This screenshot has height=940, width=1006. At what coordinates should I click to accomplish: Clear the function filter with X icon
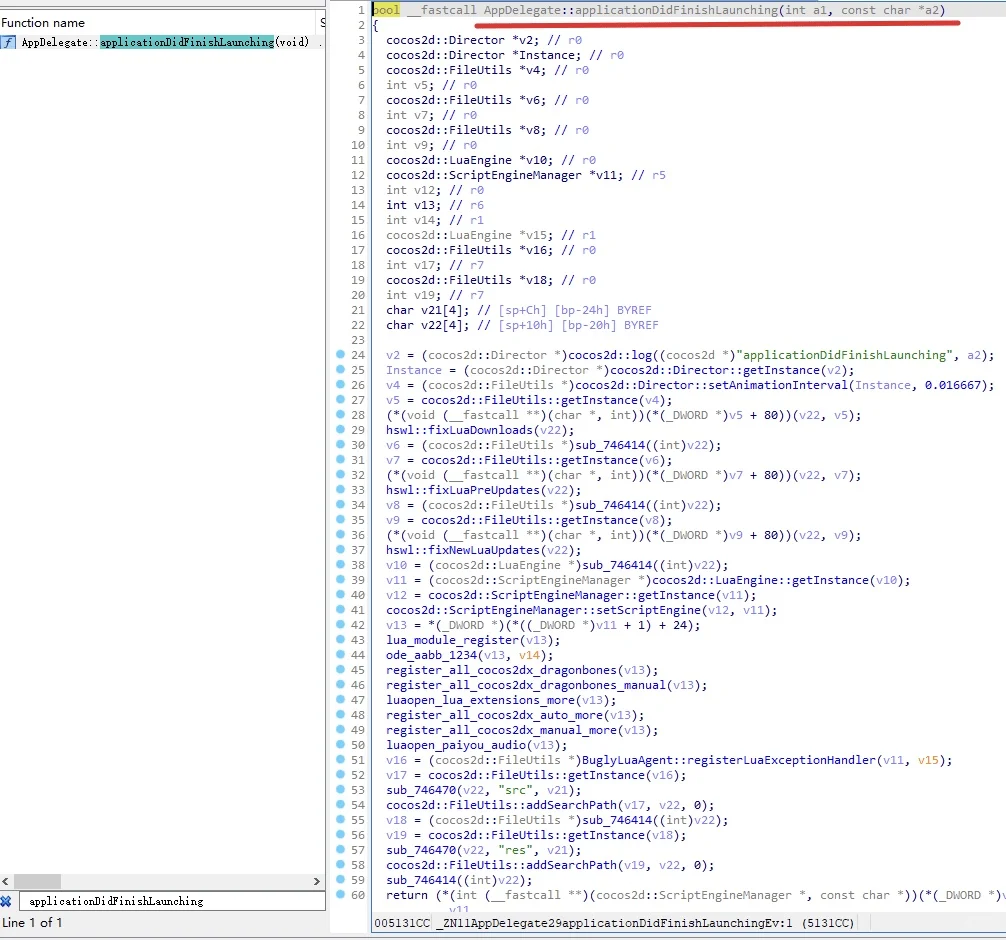pyautogui.click(x=6, y=901)
